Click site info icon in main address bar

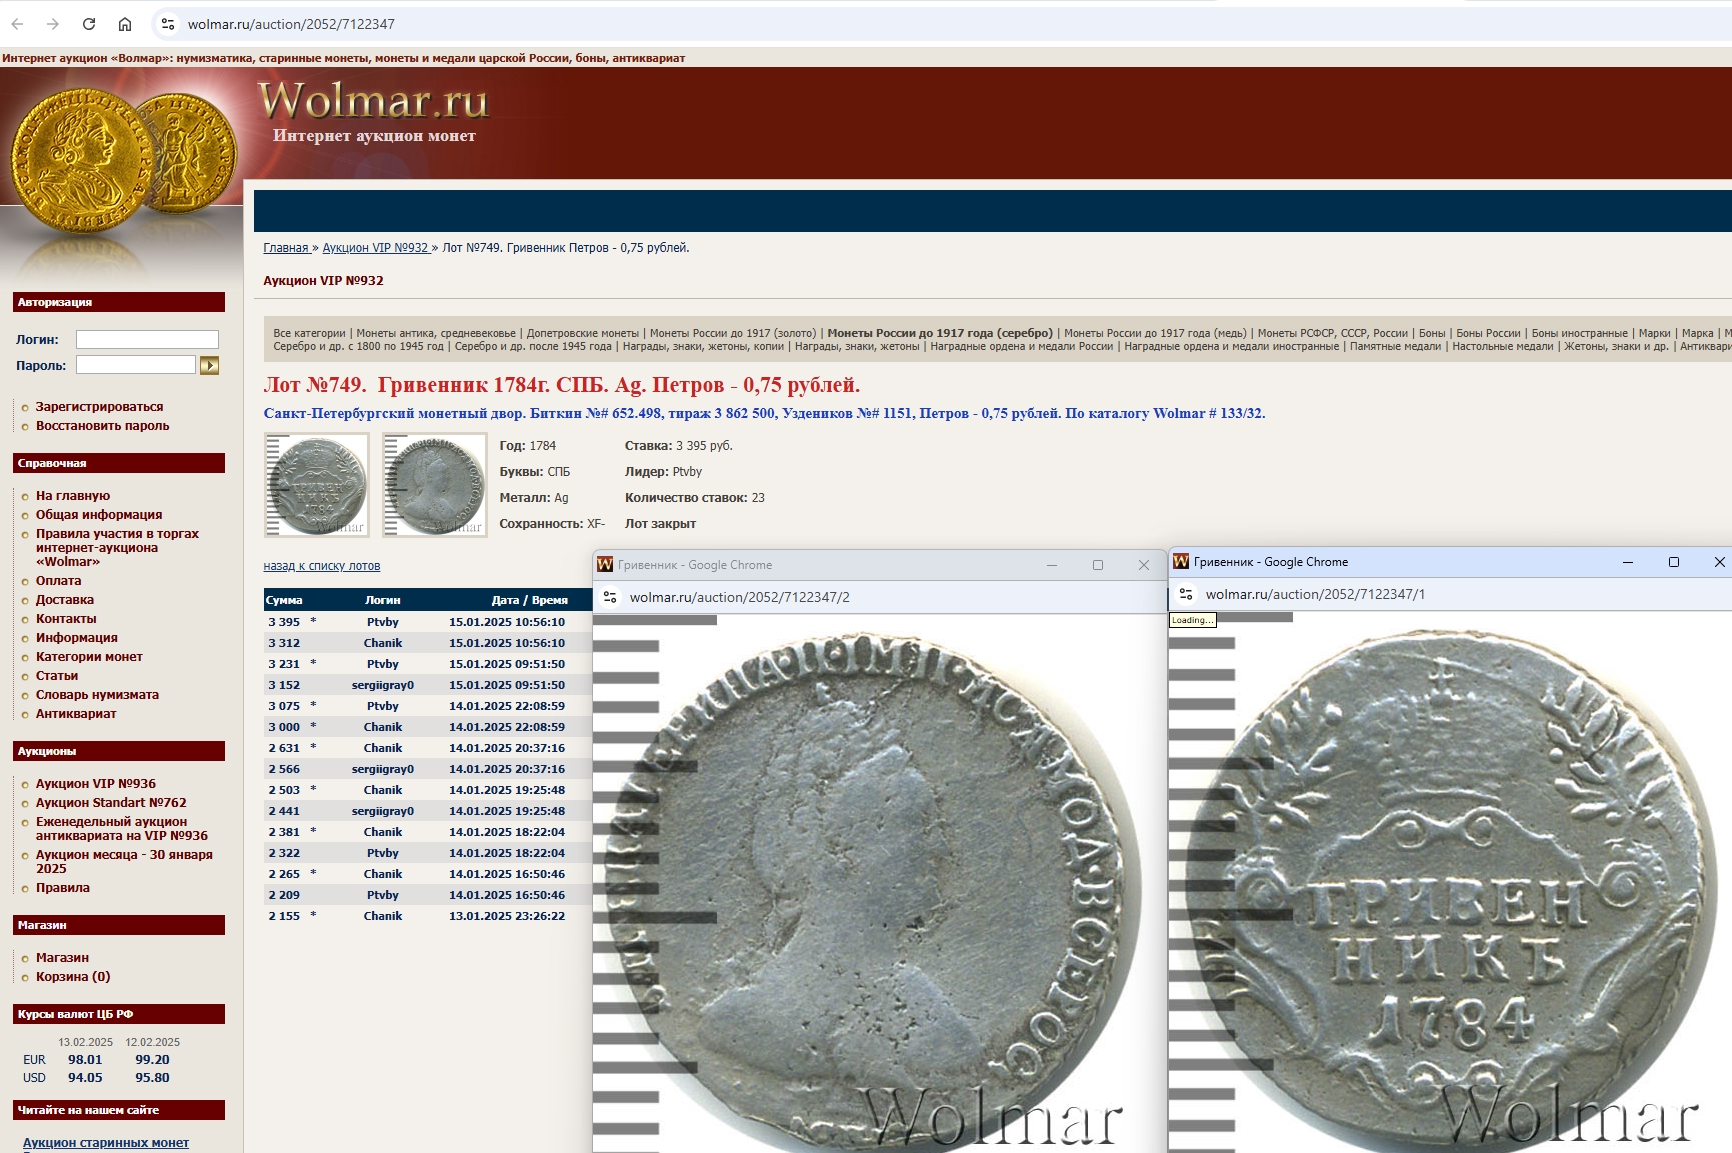coord(168,24)
